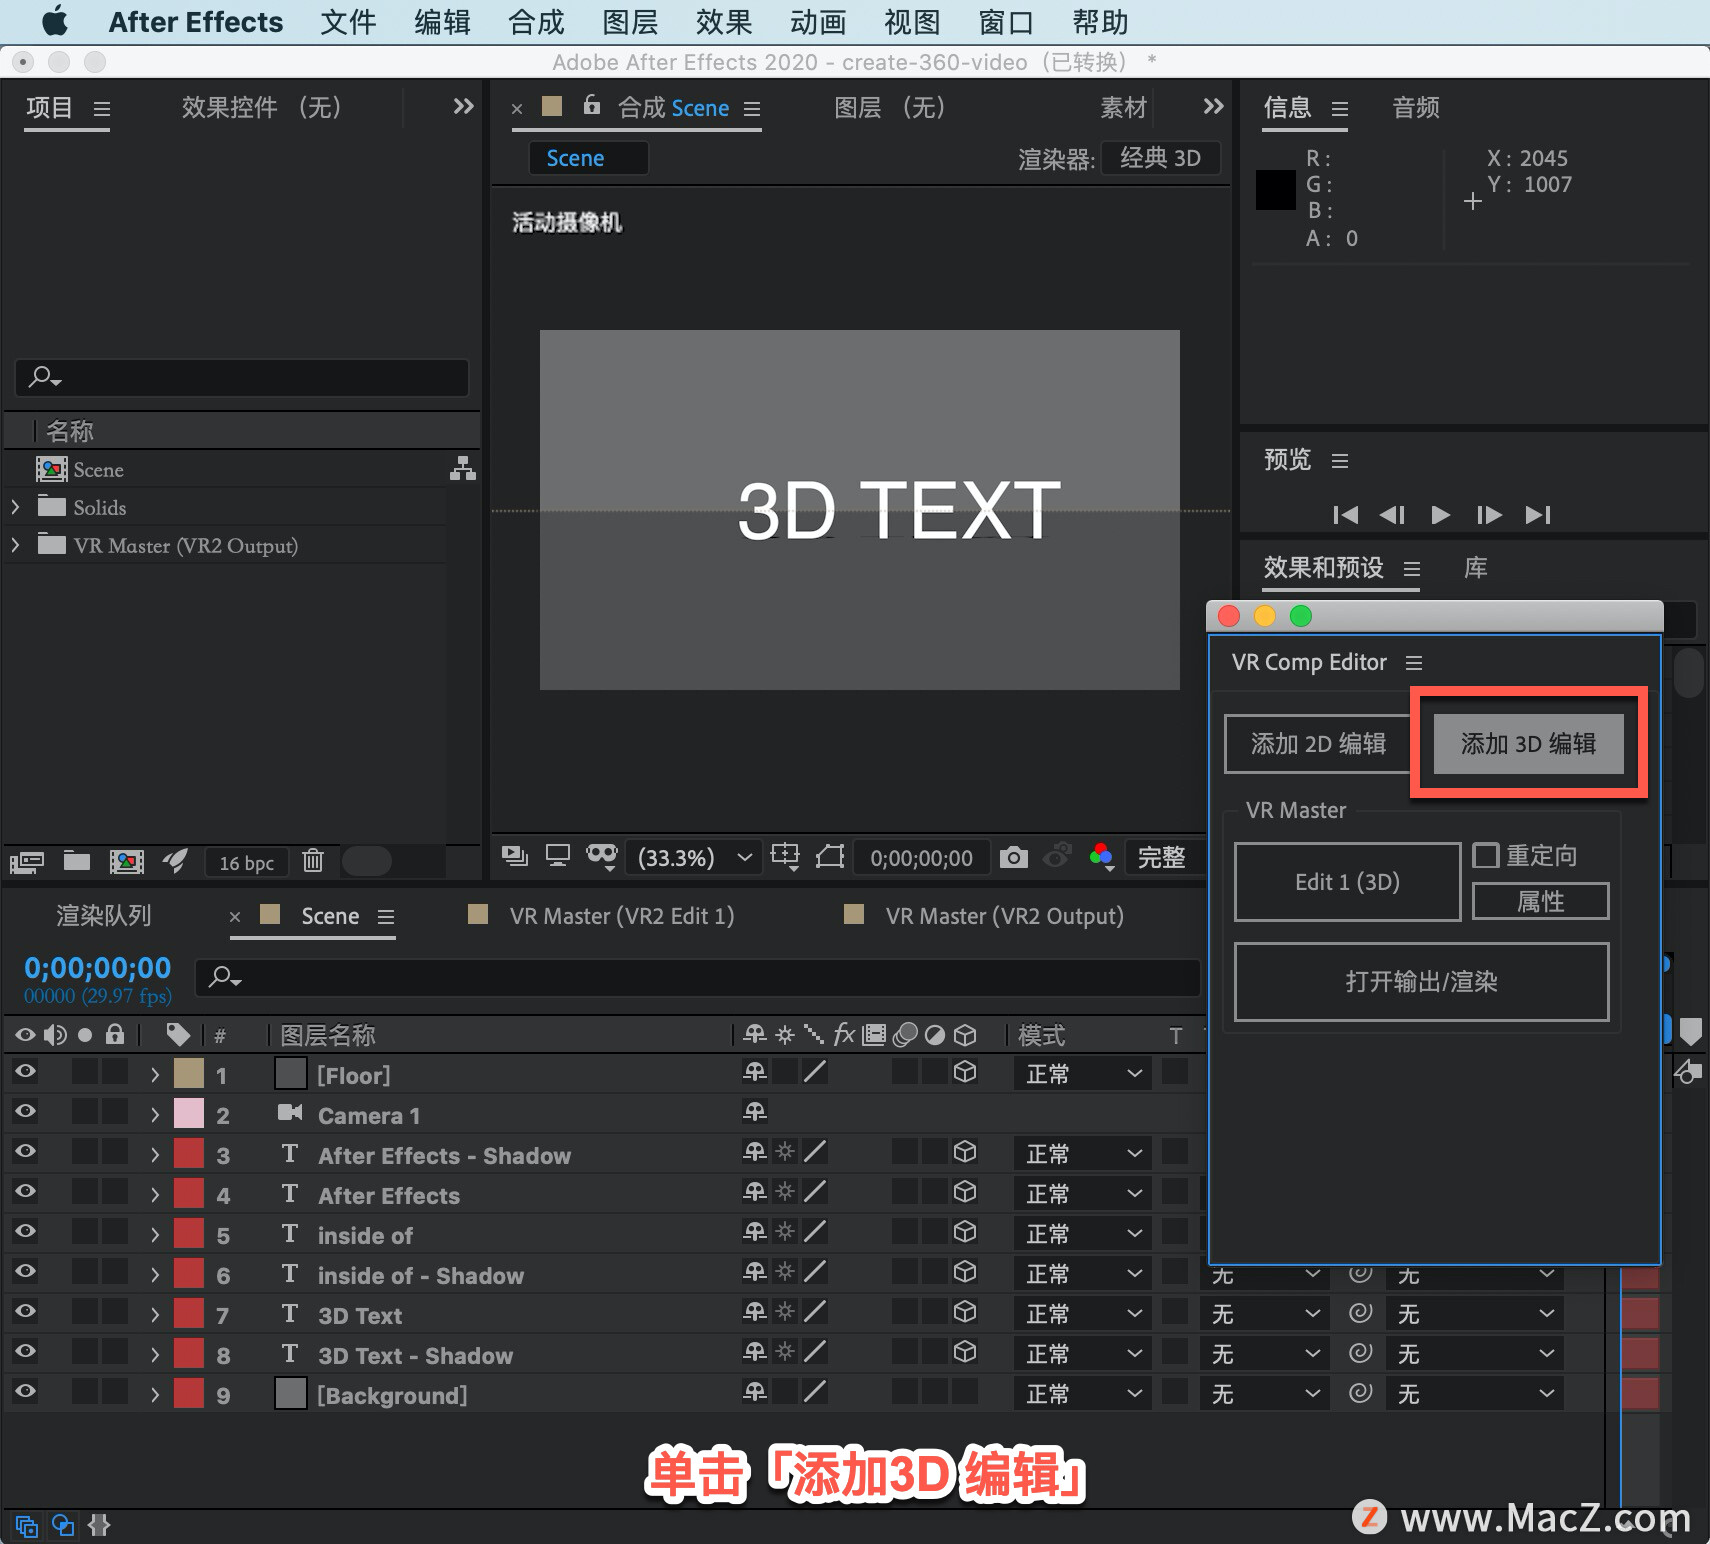
Task: Toggle visibility of inside of layer
Action: tap(25, 1231)
